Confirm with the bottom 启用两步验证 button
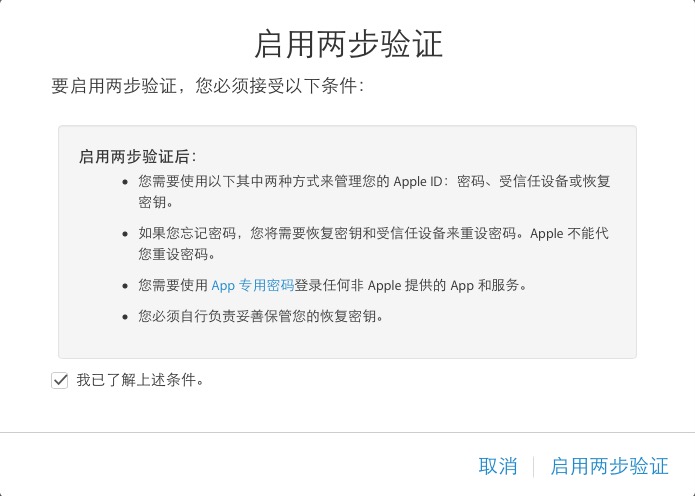This screenshot has height=496, width=695. 609,466
